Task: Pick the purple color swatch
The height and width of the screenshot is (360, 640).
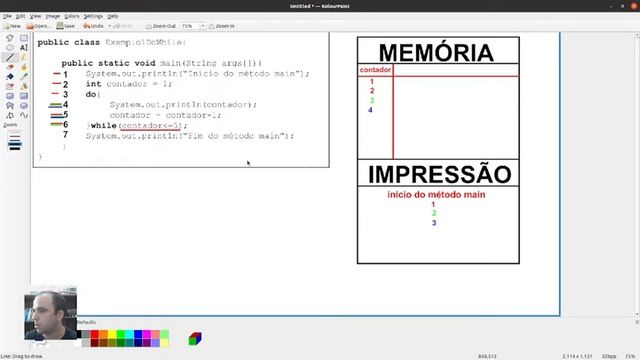Action: 147,343
